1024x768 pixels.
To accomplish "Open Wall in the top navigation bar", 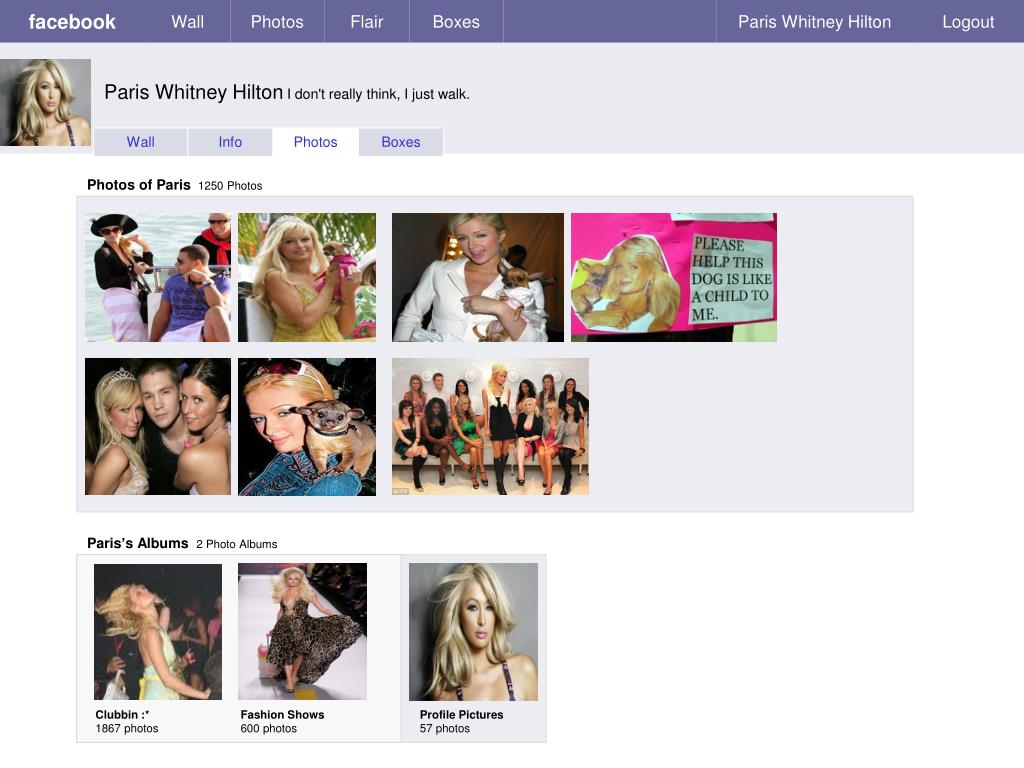I will click(187, 22).
